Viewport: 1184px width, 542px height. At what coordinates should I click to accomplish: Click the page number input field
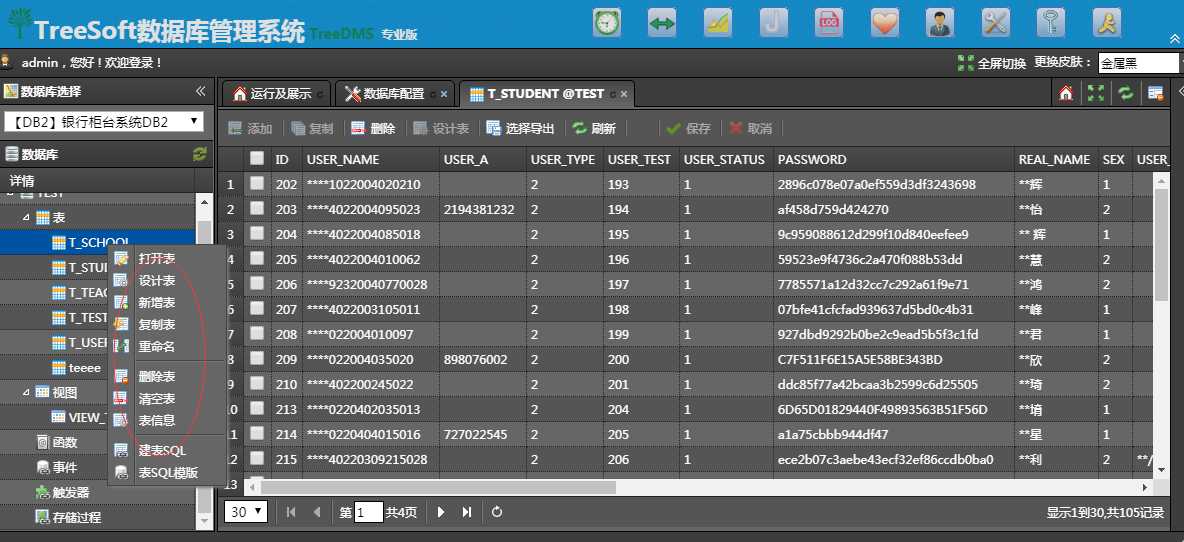pos(368,513)
